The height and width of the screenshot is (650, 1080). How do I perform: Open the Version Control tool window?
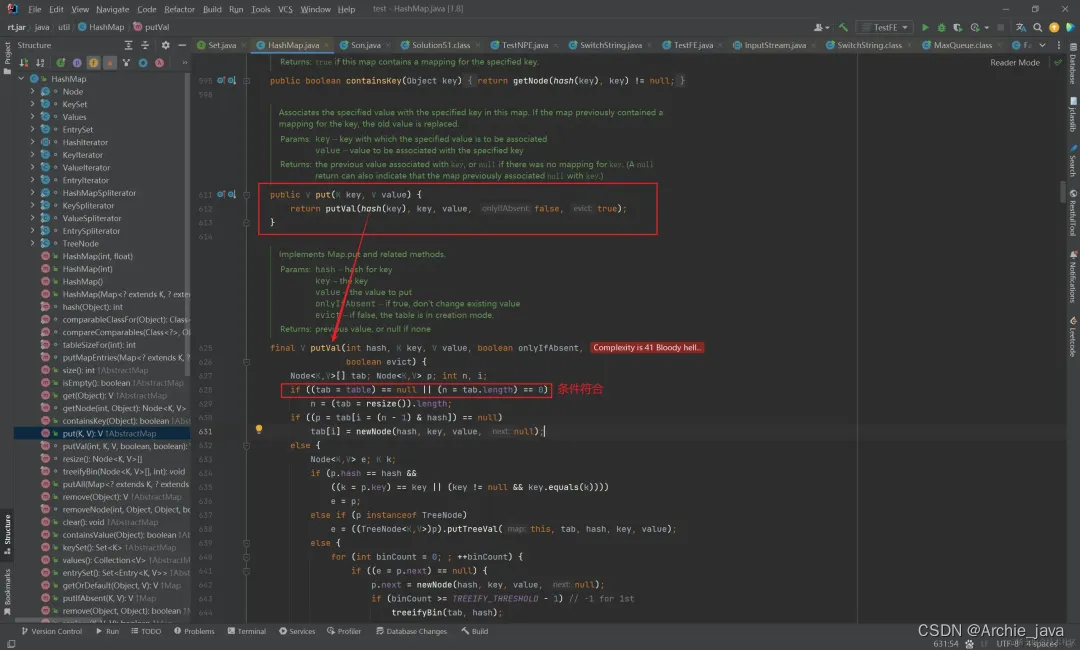[52, 631]
